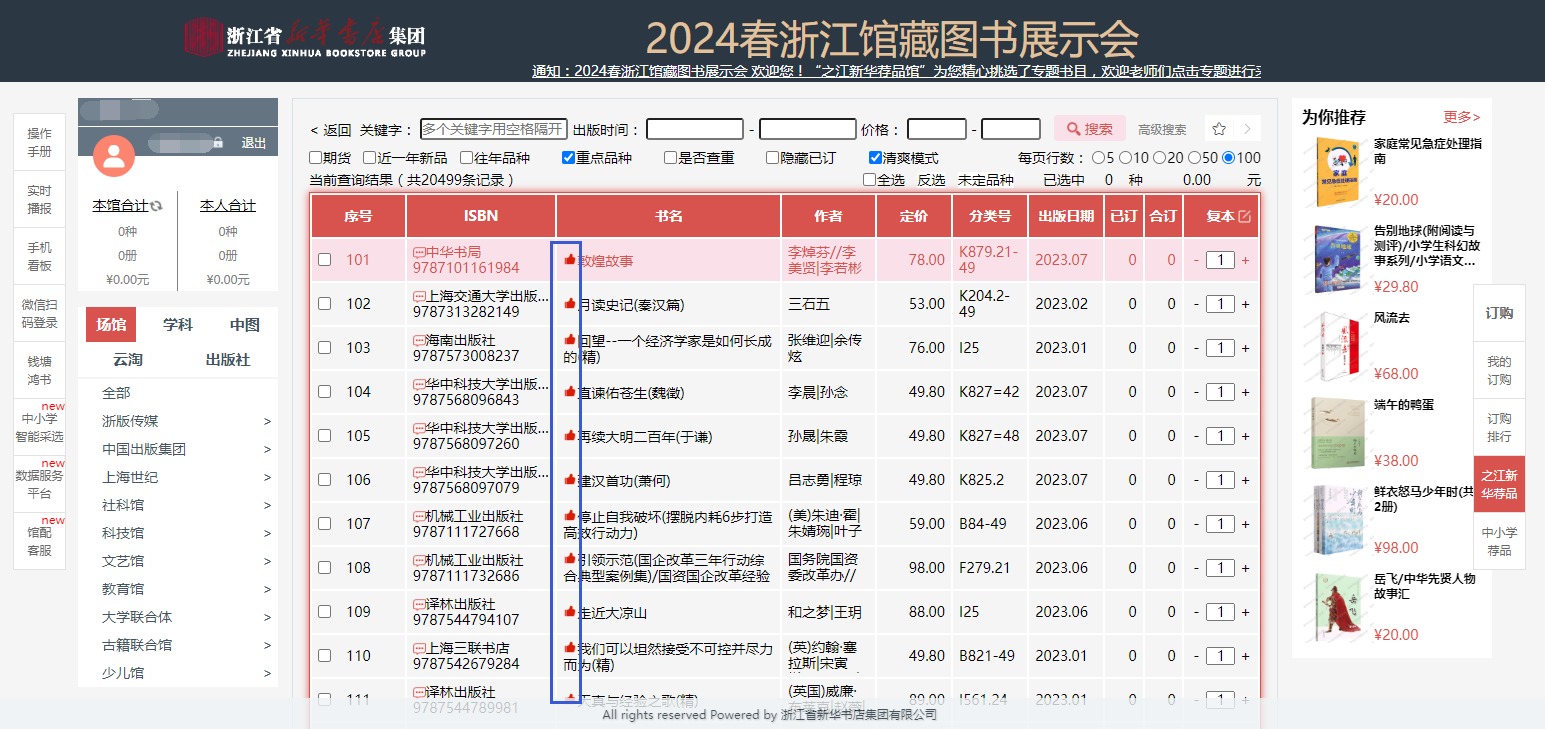Click the comment icon before 中华书局
The image size is (1545, 729).
tap(419, 253)
